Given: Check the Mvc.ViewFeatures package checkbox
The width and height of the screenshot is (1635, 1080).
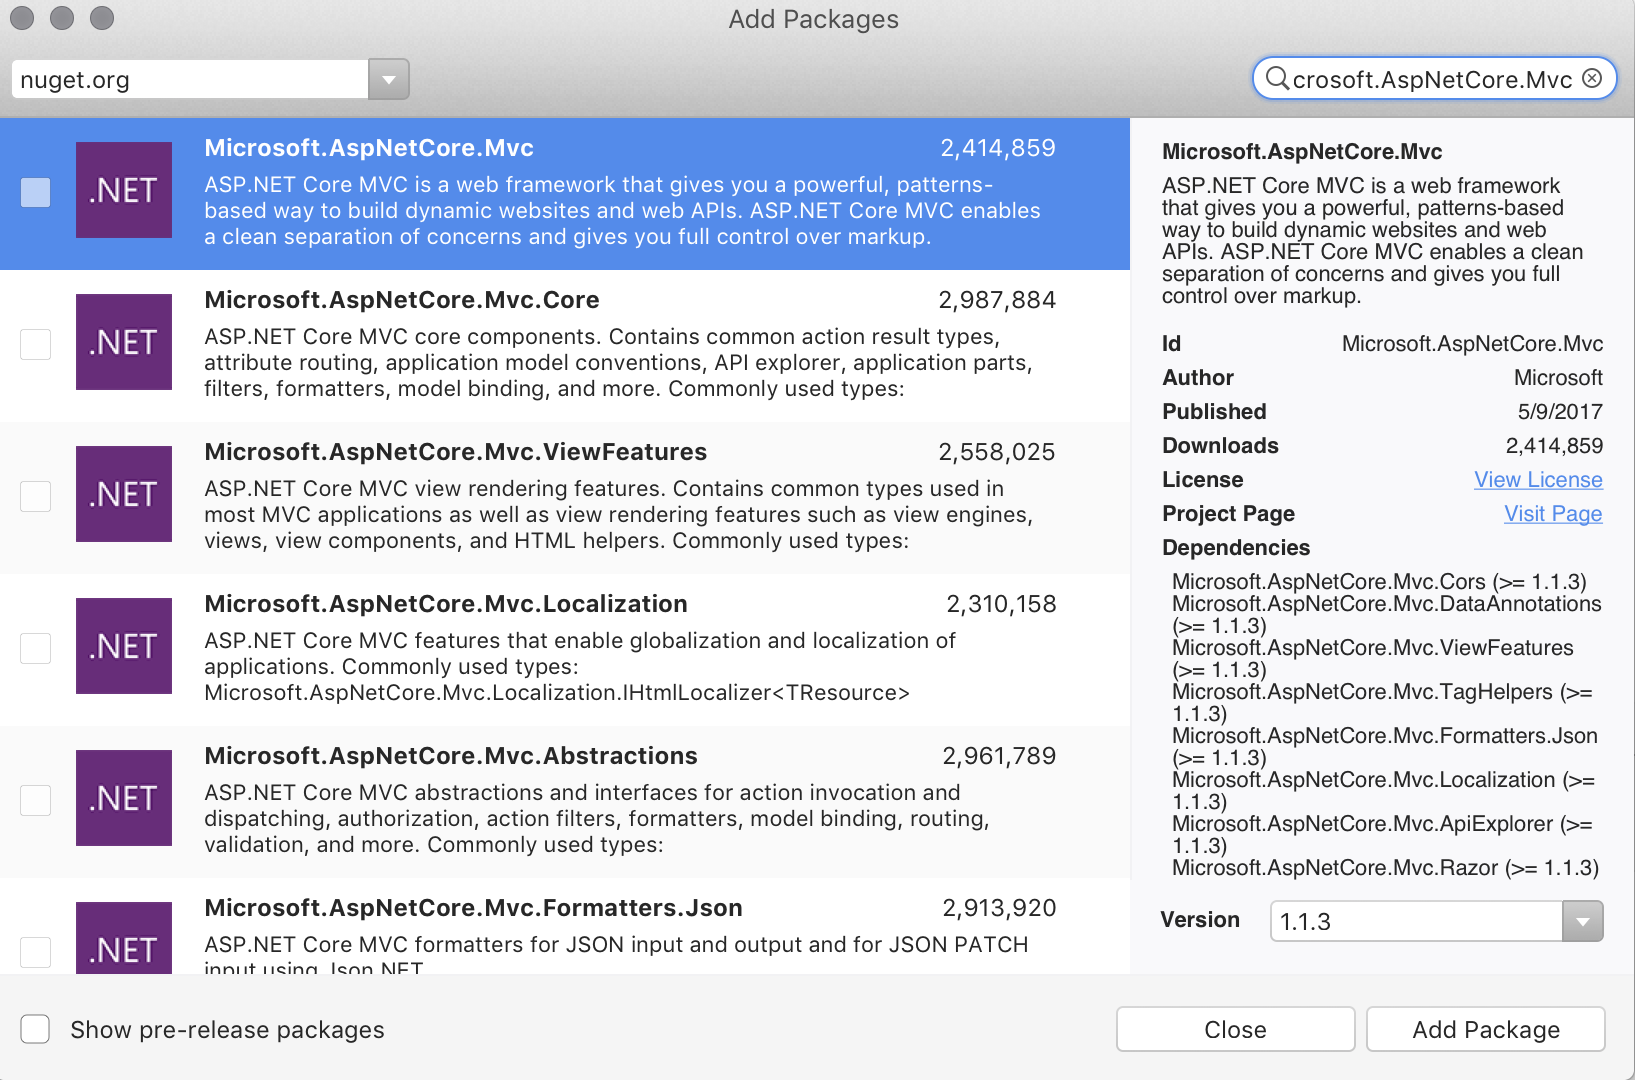Looking at the screenshot, I should click(x=36, y=496).
